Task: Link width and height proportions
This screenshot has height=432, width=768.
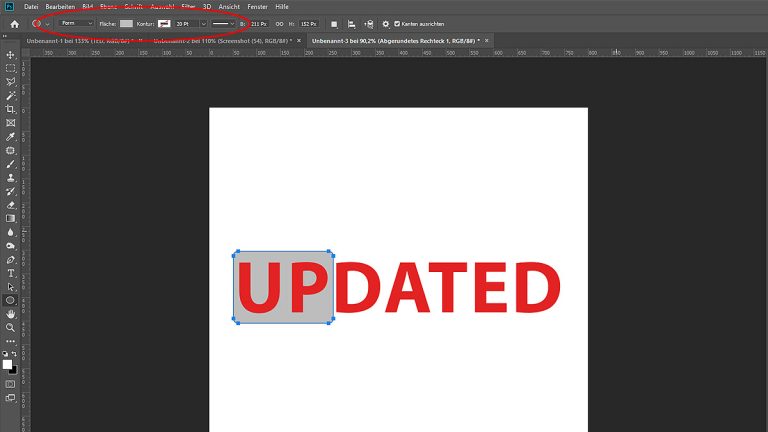Action: coord(279,24)
